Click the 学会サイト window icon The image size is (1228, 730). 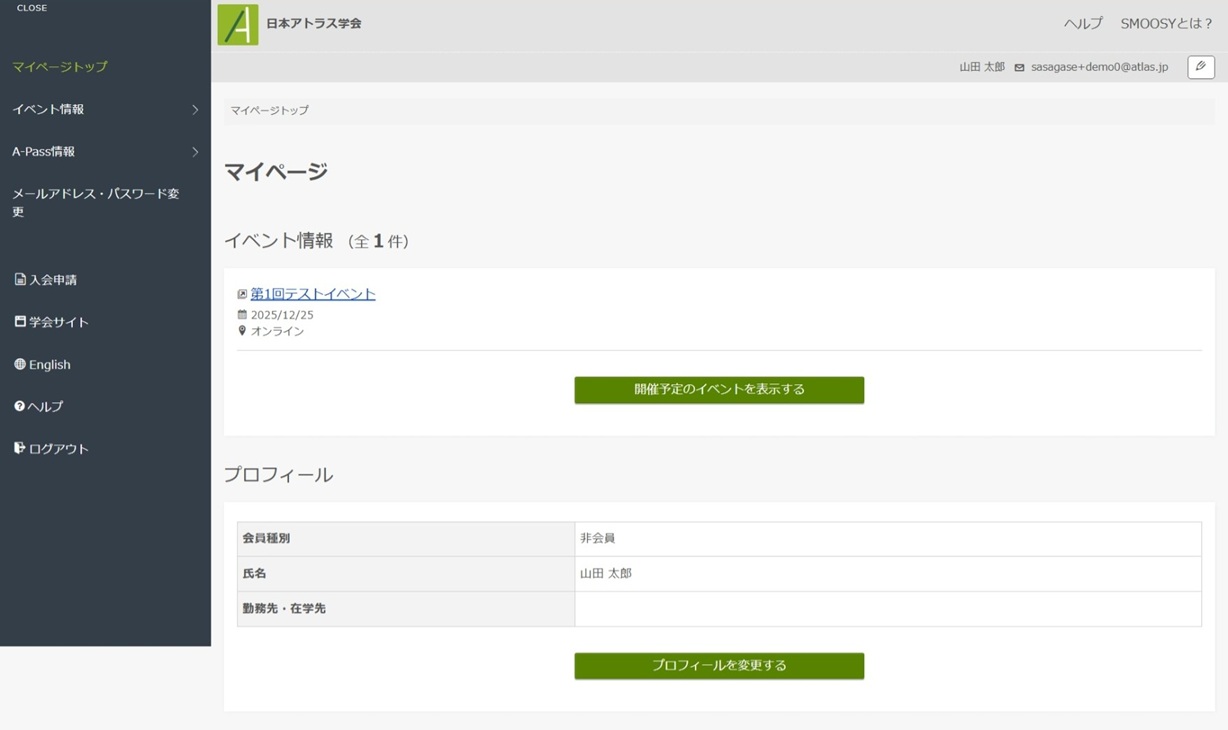(x=20, y=322)
